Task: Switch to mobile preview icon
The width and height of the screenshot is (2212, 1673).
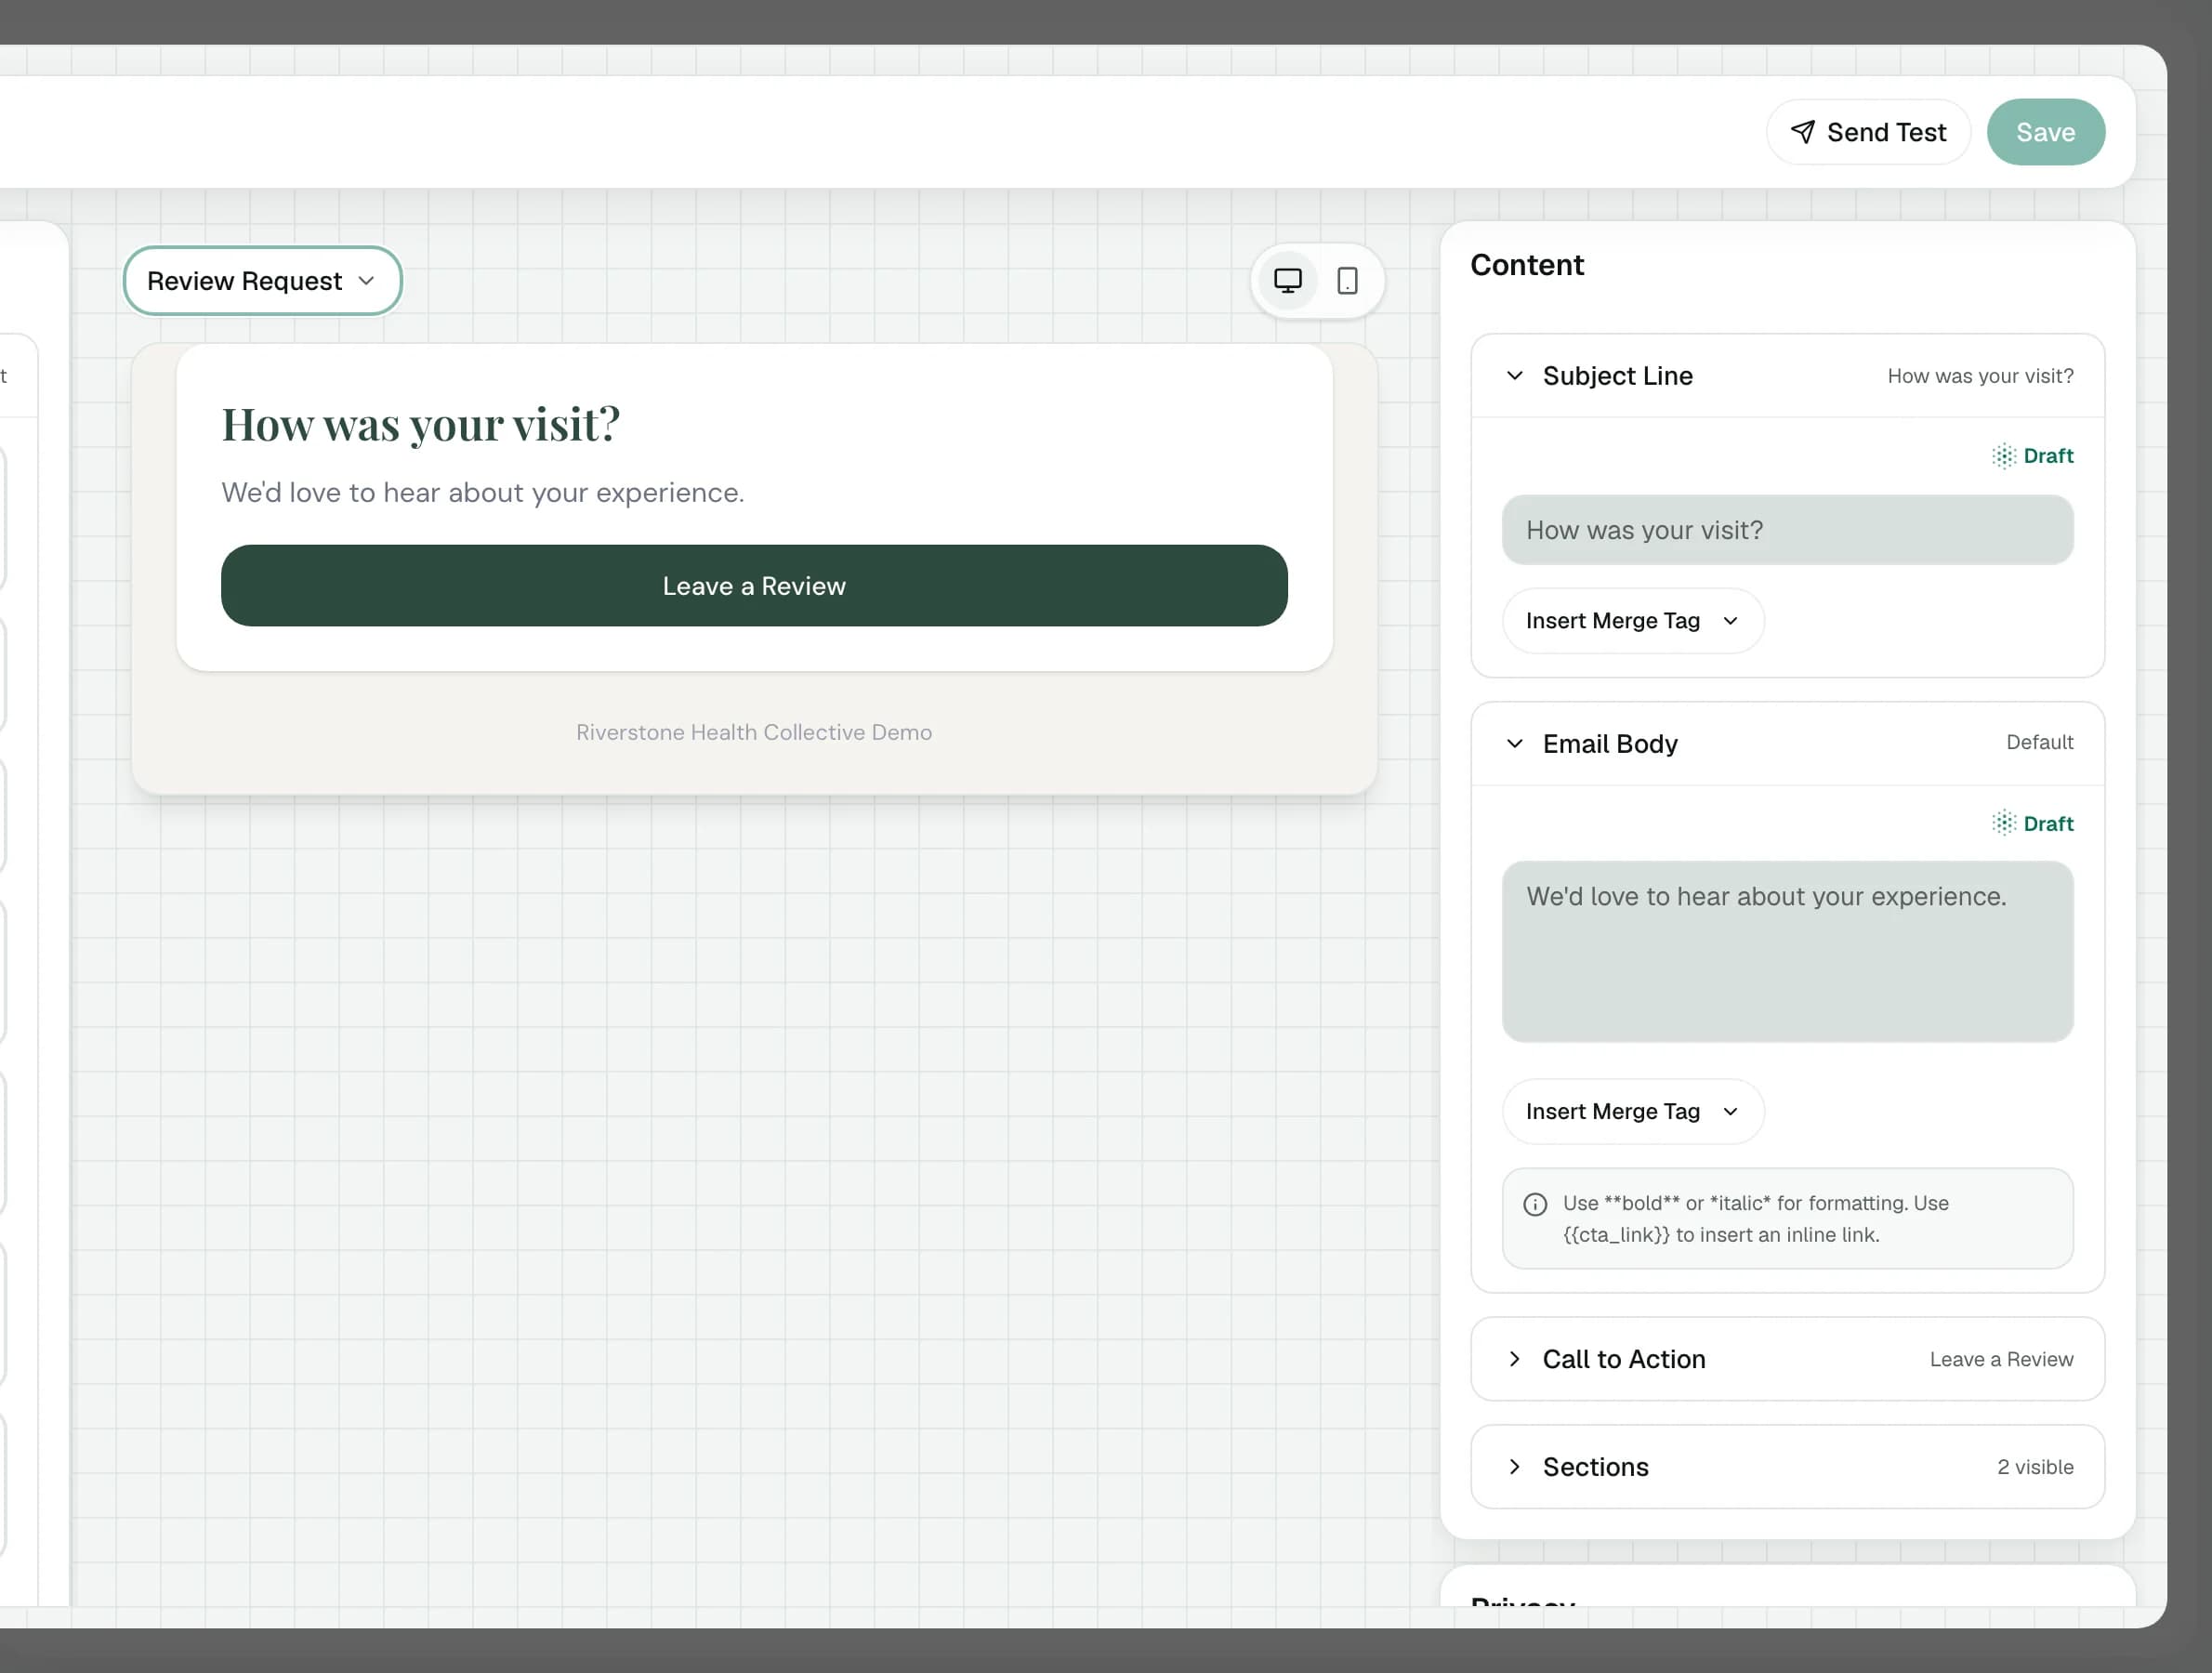Action: pyautogui.click(x=1347, y=281)
